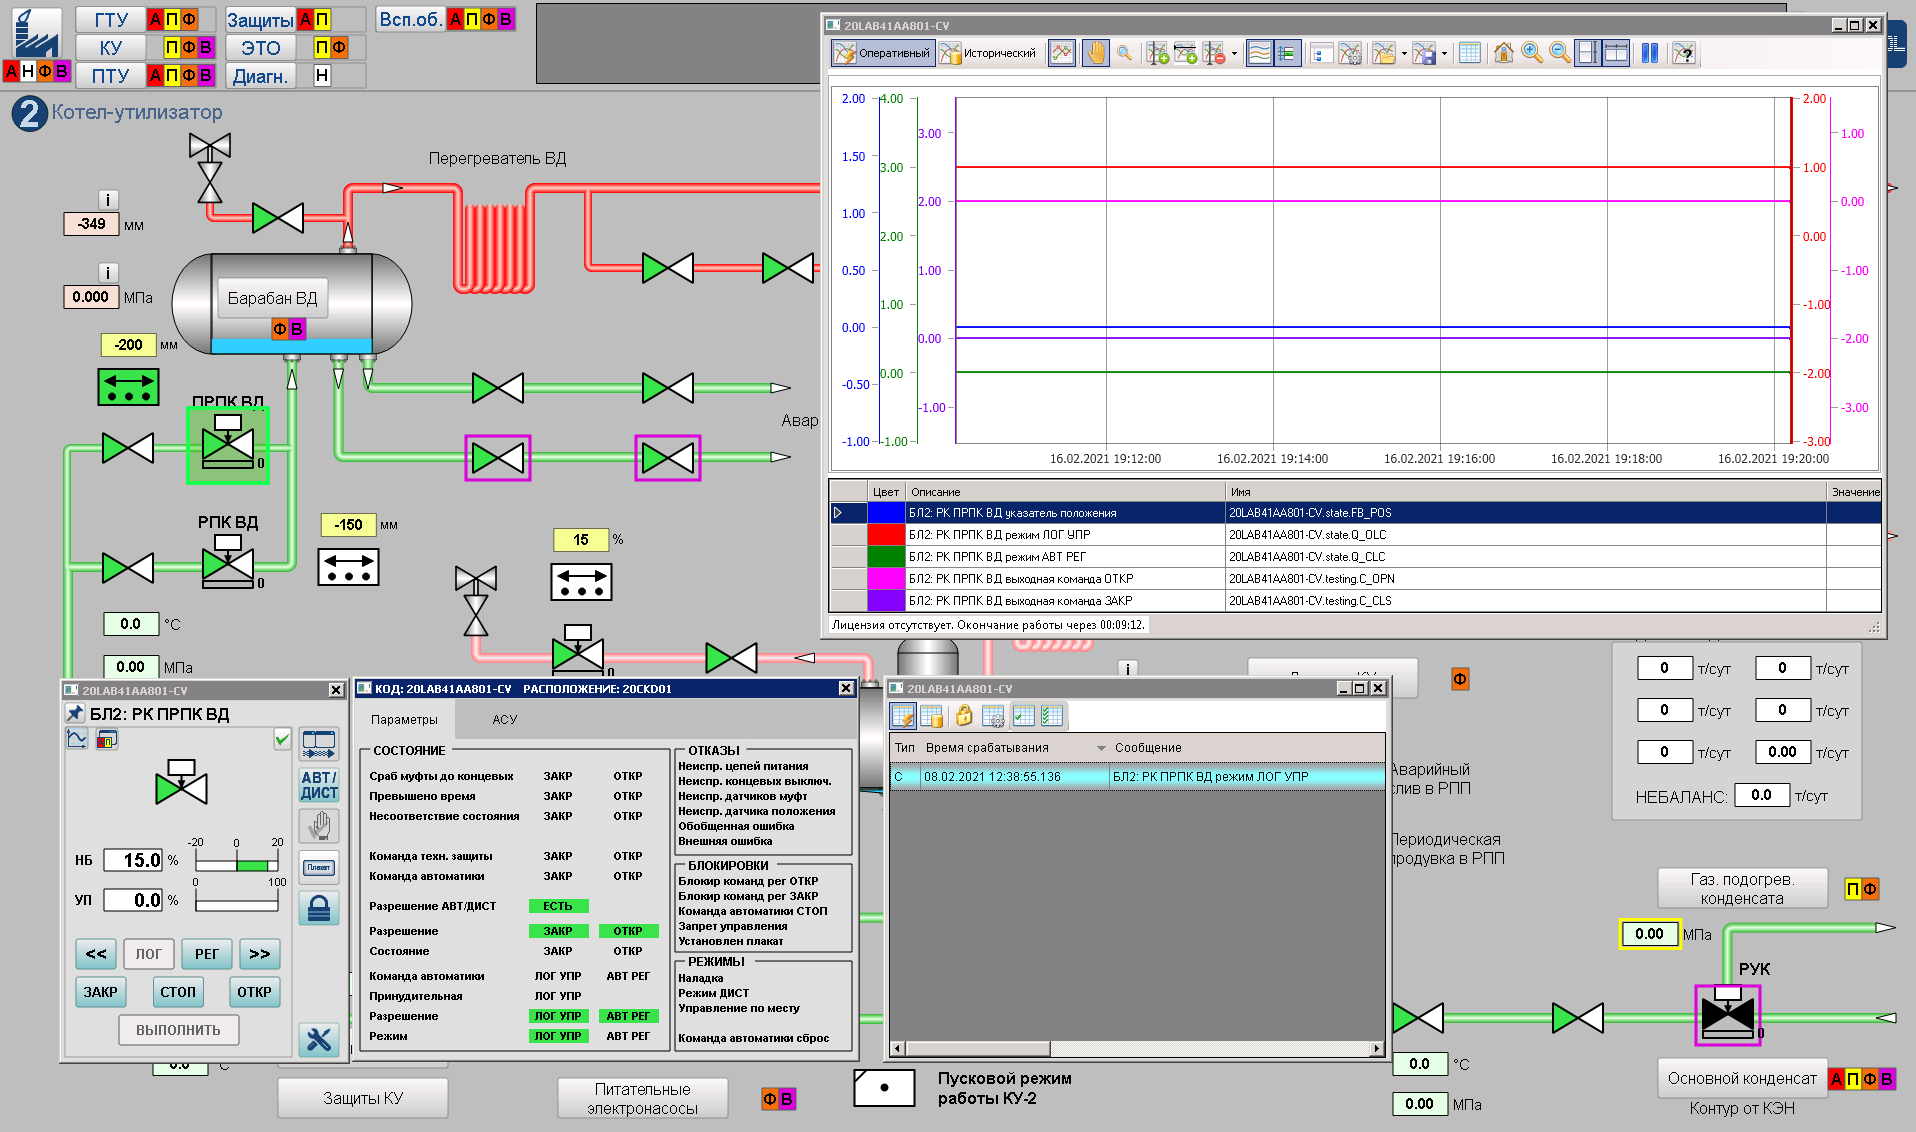Toggle the Плакат placard button
The width and height of the screenshot is (1916, 1132).
click(x=318, y=867)
